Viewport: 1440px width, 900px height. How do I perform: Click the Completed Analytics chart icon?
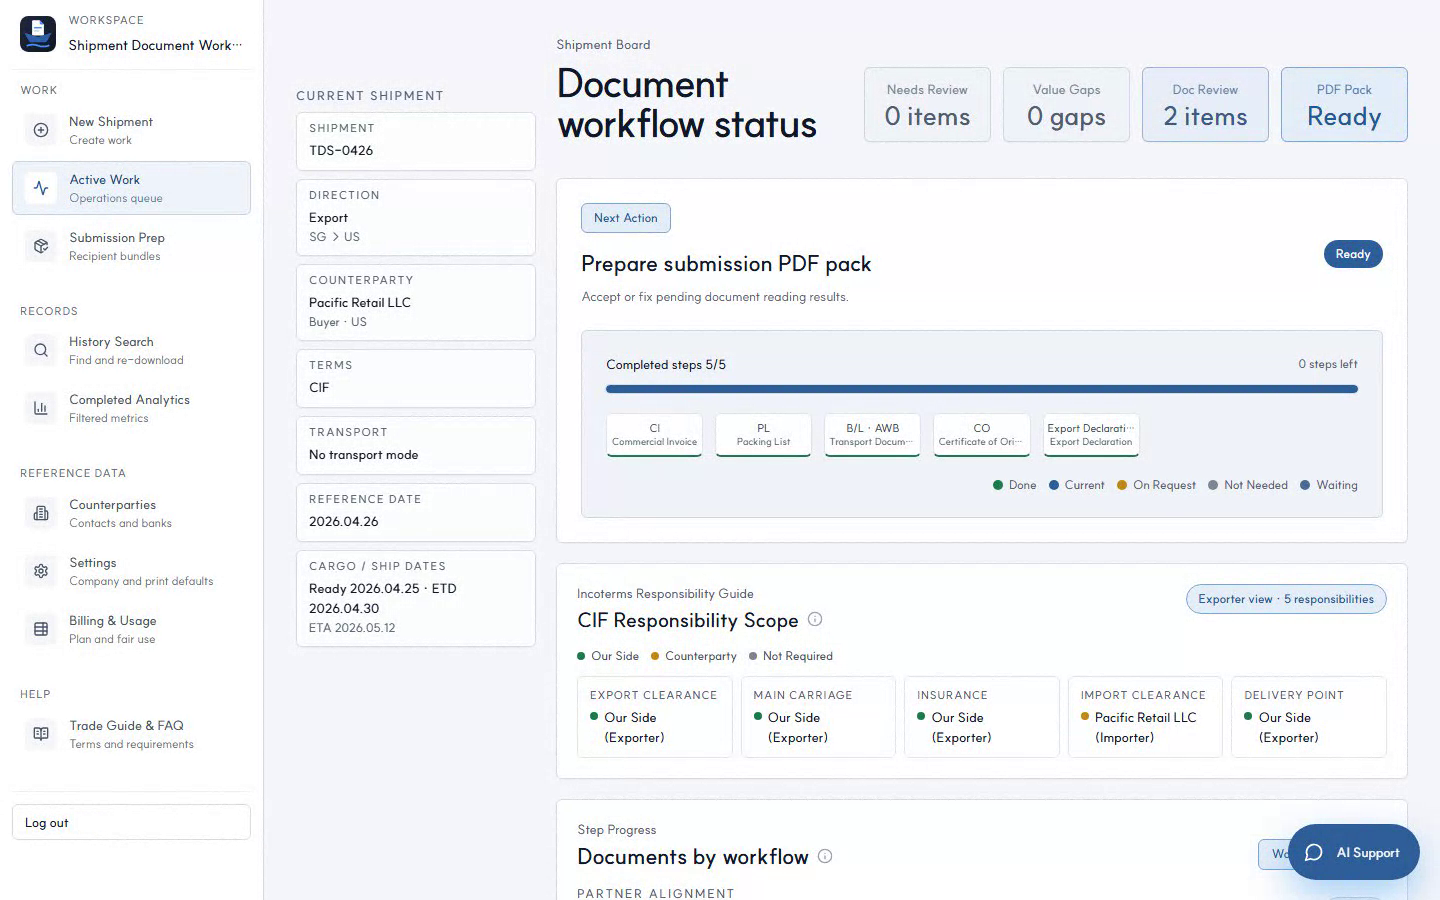(41, 408)
